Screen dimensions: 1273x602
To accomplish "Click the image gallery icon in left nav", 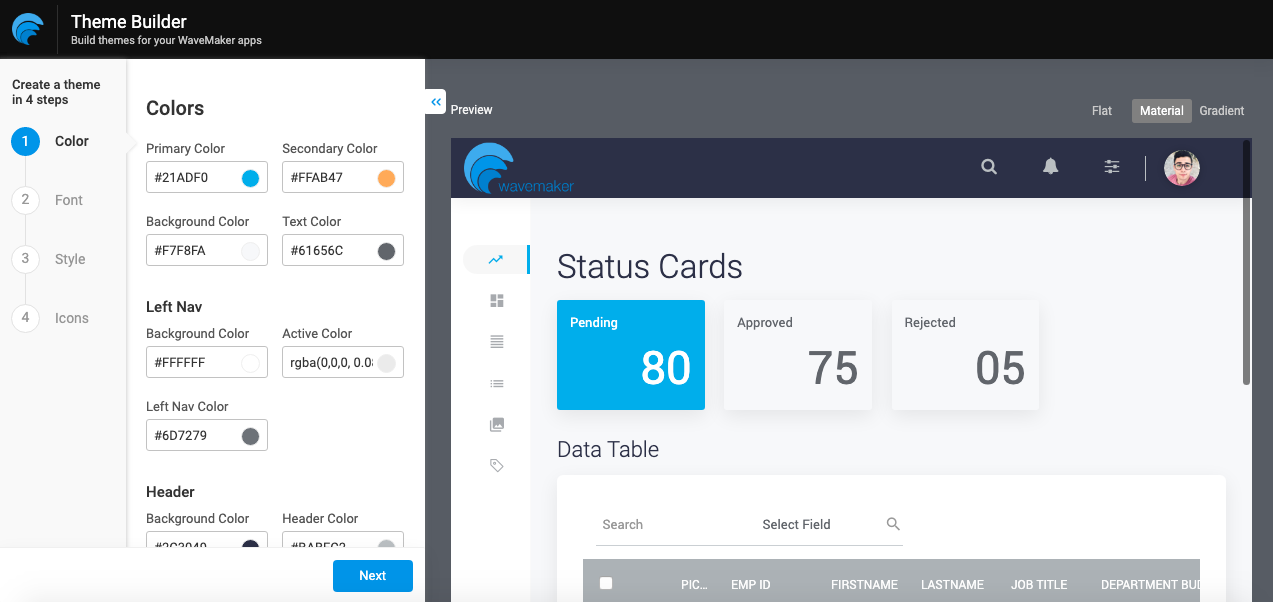I will [497, 424].
